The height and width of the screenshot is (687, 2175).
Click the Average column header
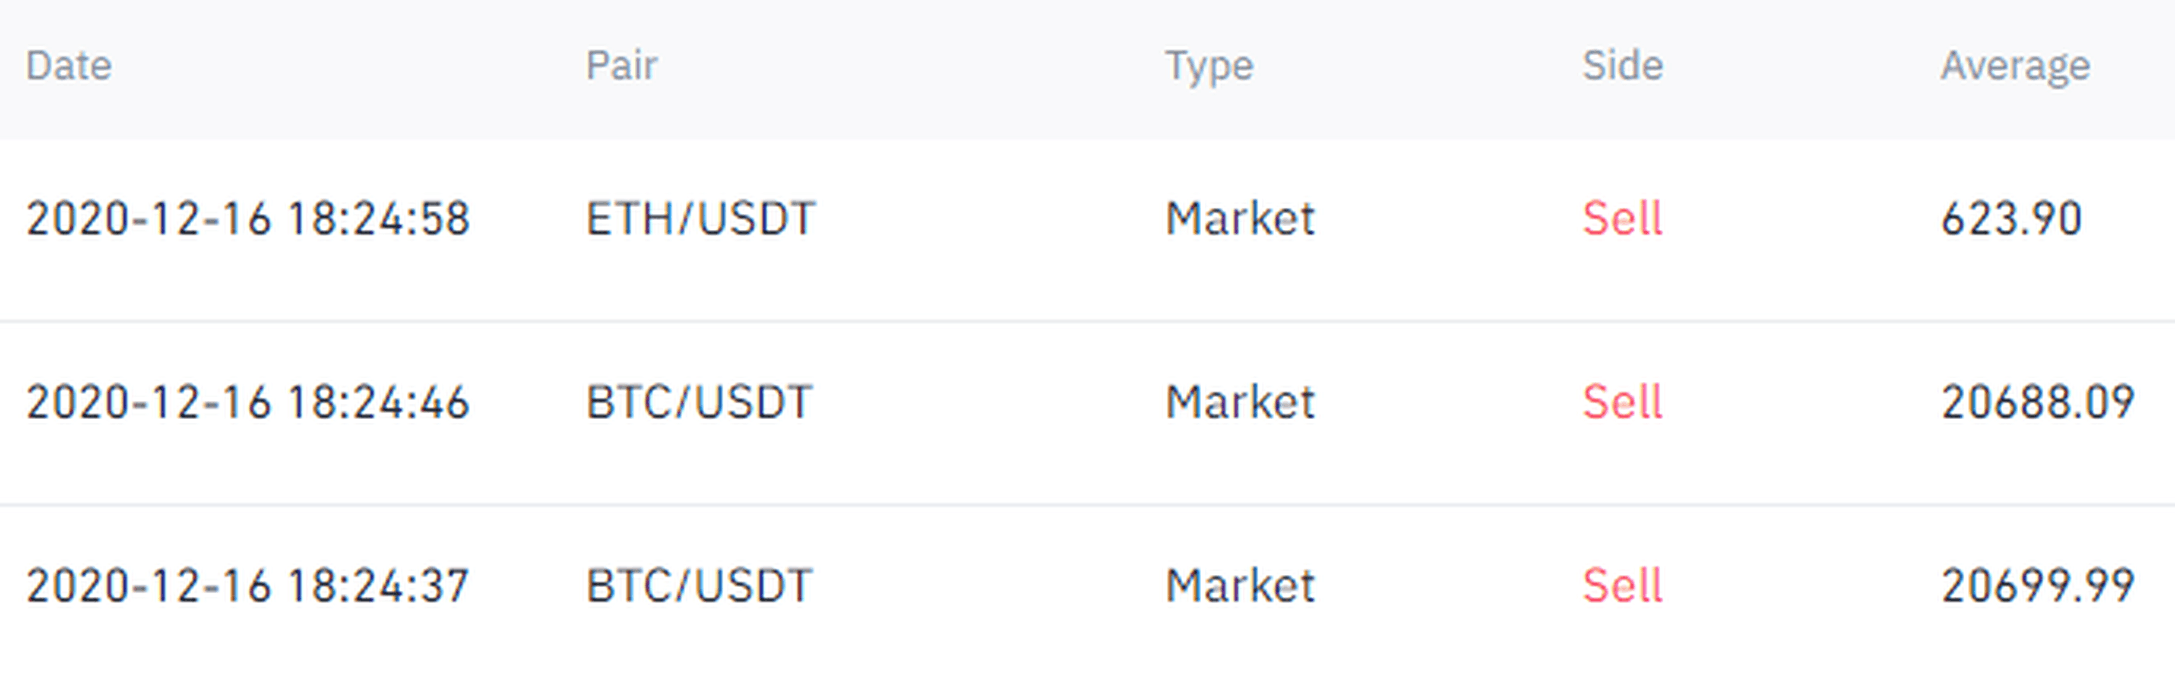(2015, 68)
